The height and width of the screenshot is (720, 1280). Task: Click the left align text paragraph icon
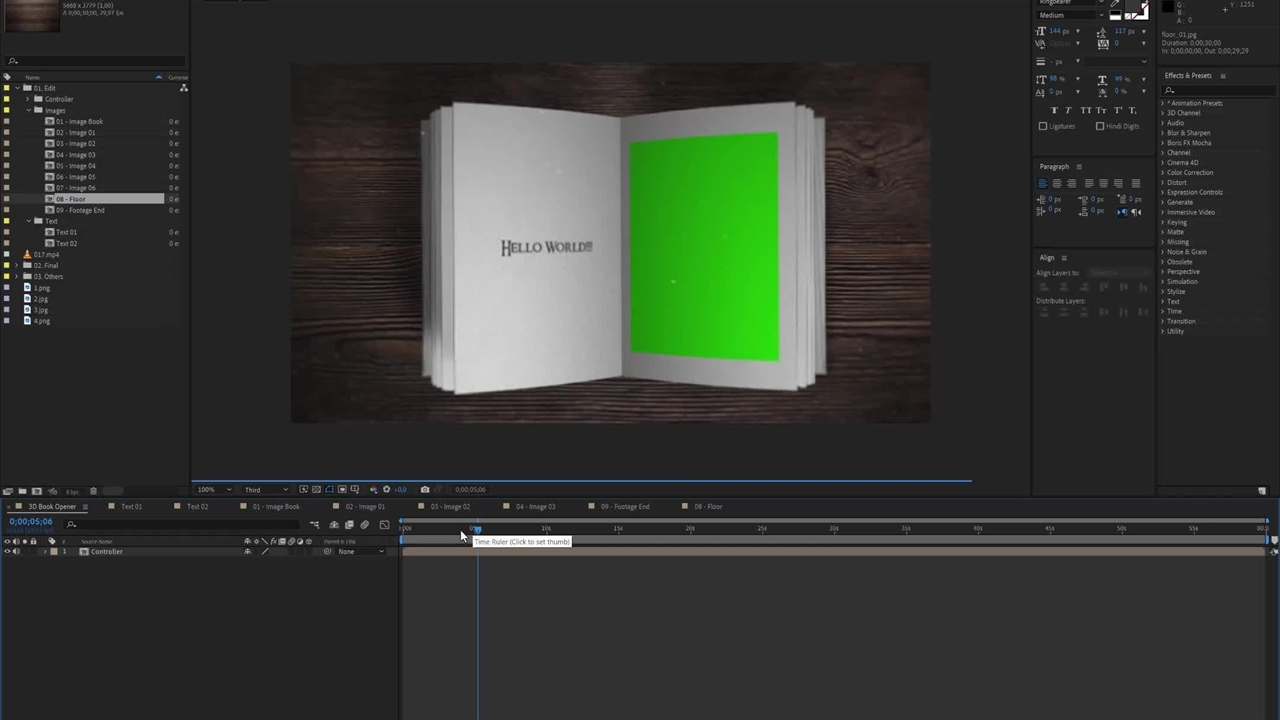1042,183
